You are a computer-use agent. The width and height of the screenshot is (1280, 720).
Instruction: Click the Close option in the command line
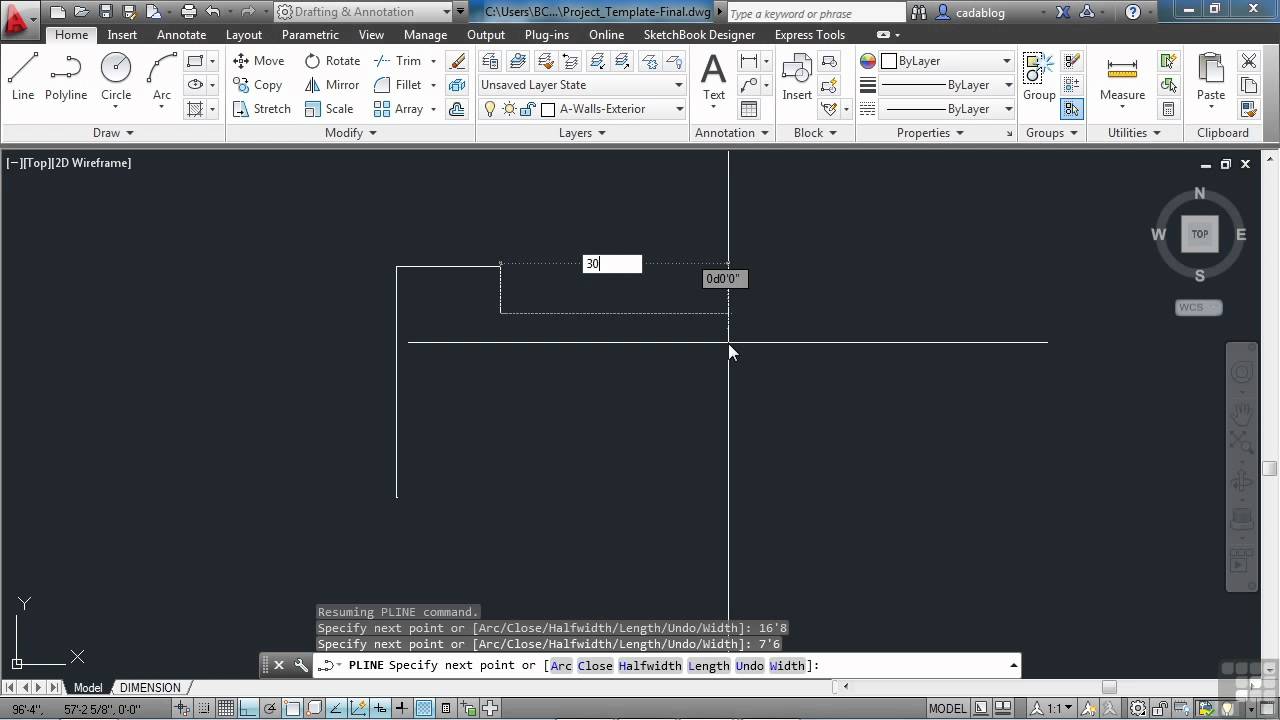click(x=594, y=665)
